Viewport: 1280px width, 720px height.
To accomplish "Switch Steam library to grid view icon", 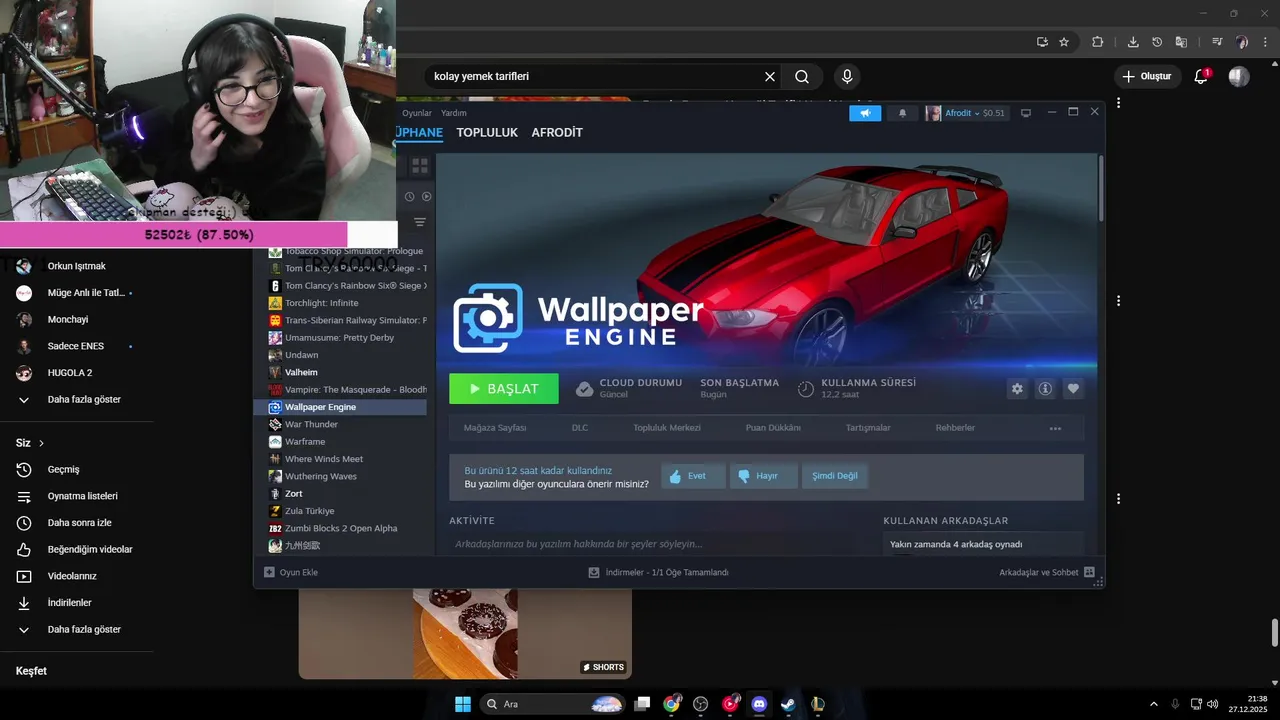I will click(x=420, y=165).
